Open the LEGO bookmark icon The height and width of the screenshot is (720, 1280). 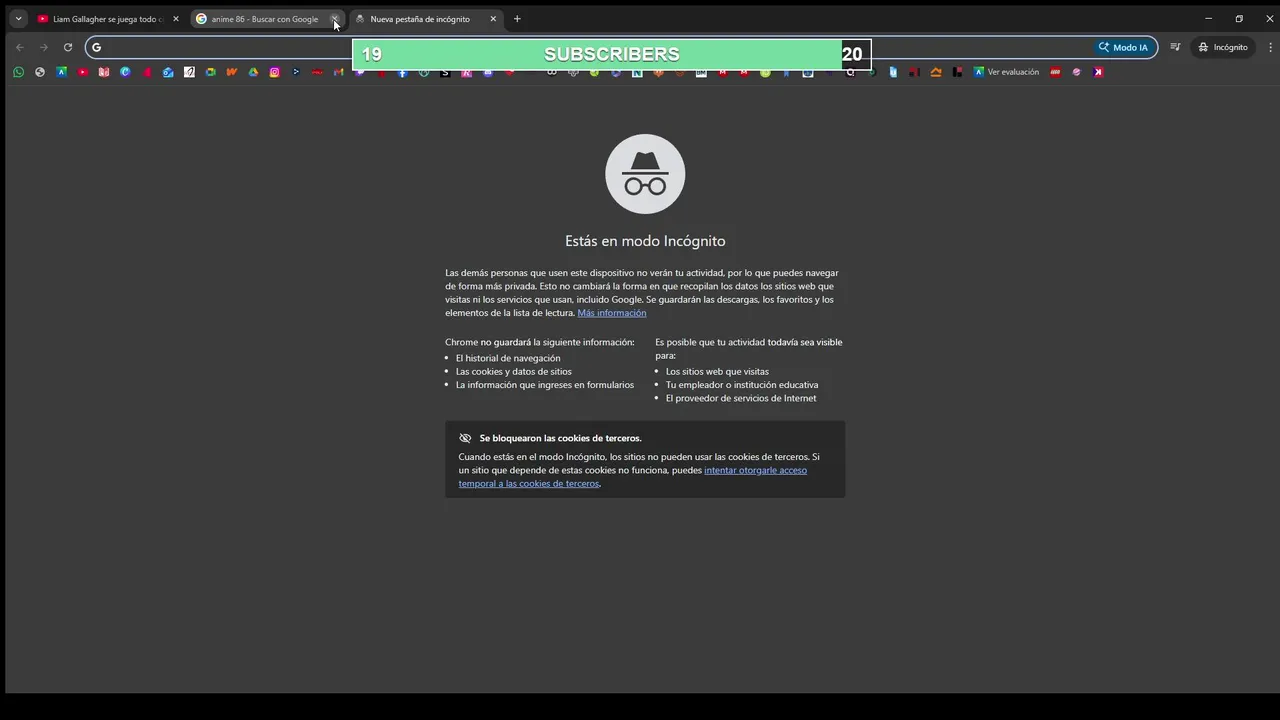tap(1055, 72)
